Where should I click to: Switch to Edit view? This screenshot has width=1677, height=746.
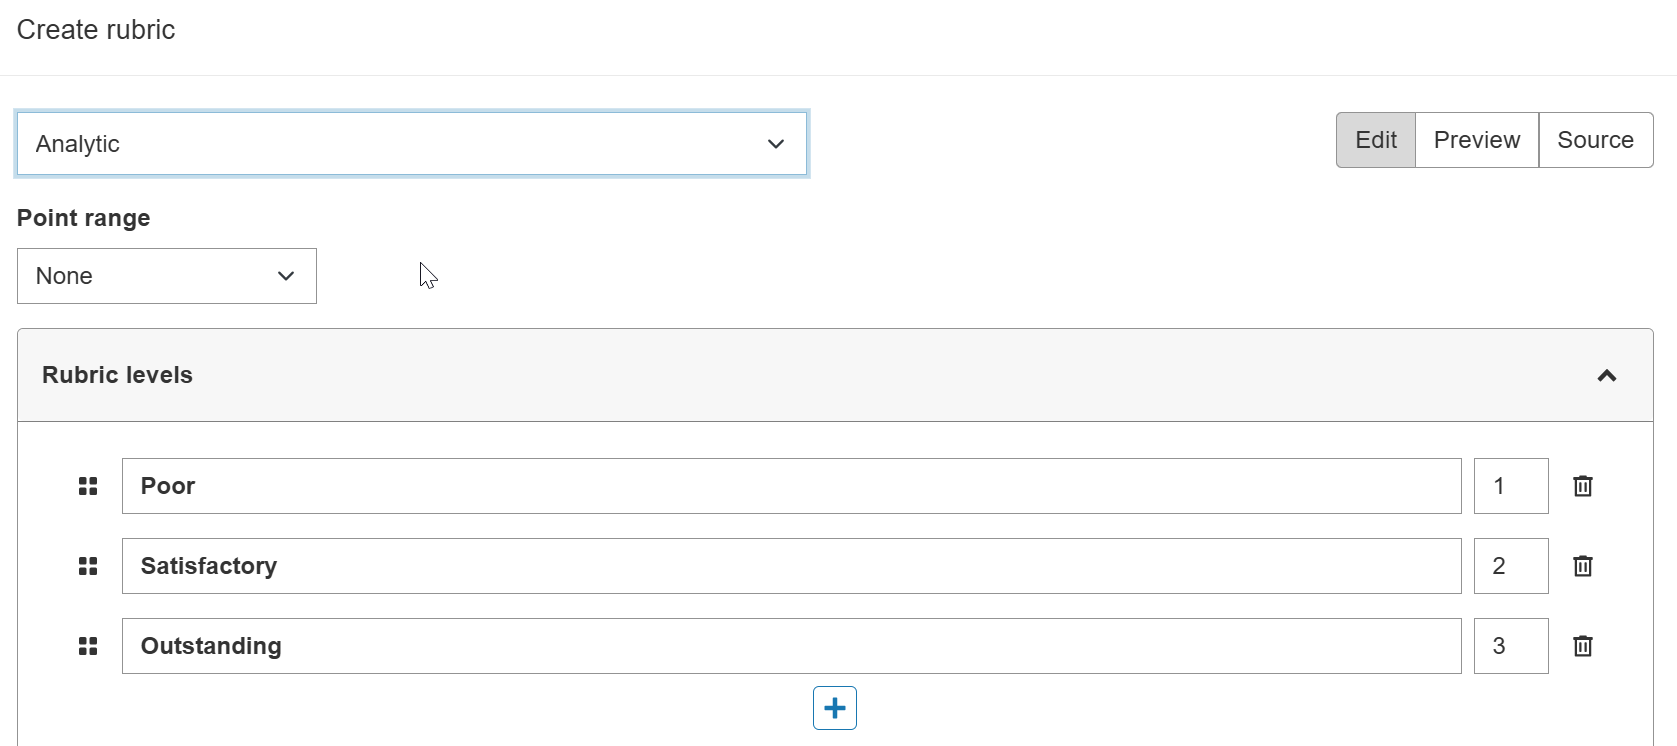(x=1375, y=140)
